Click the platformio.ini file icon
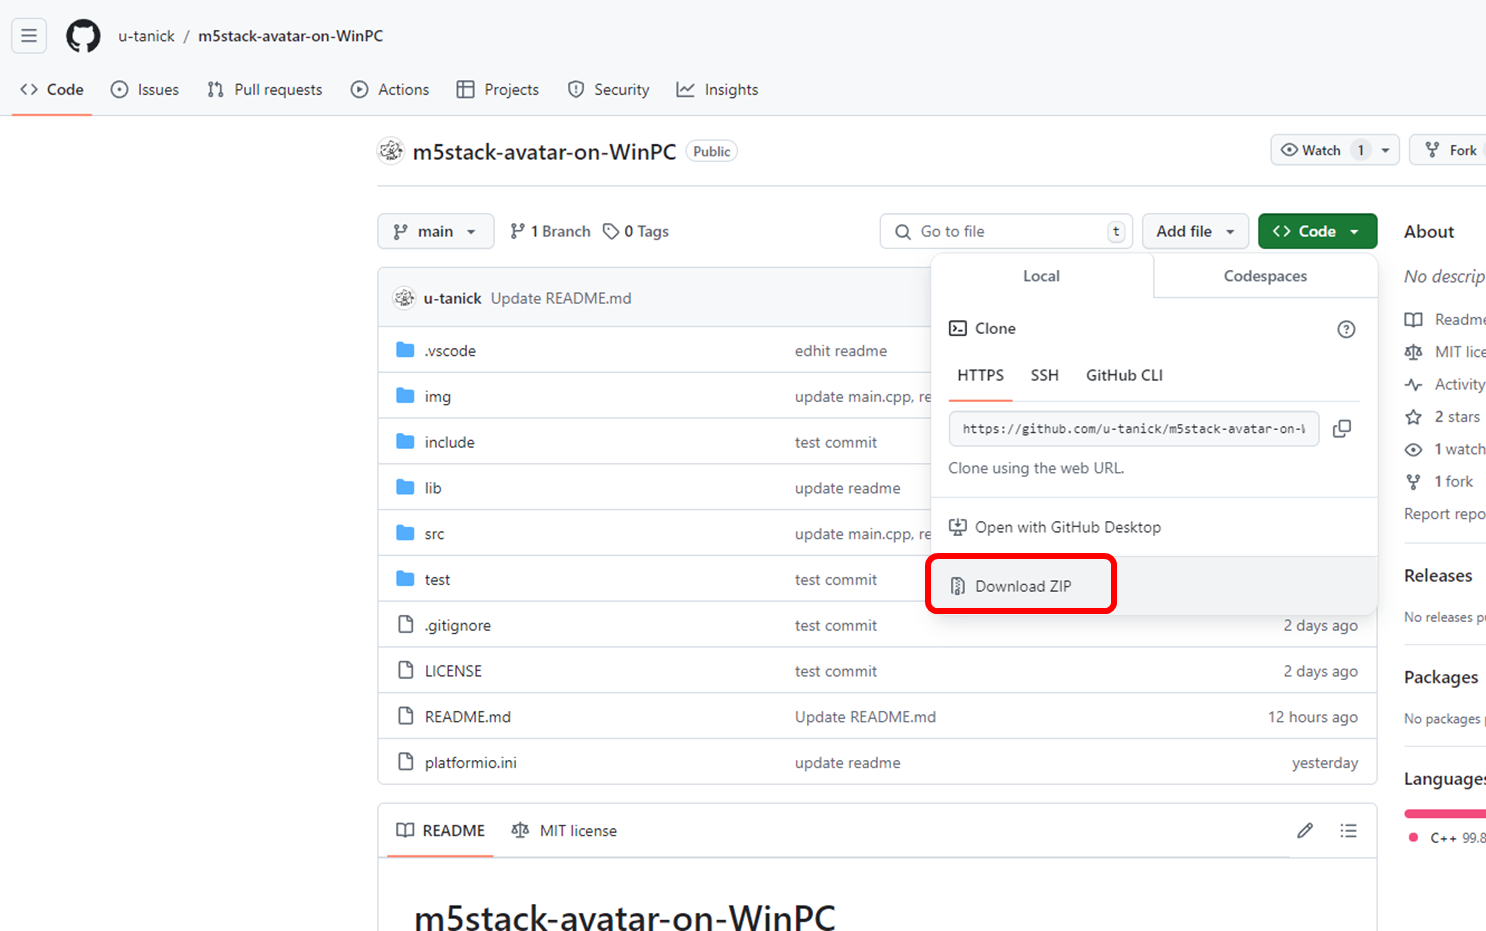The image size is (1486, 931). [x=405, y=762]
